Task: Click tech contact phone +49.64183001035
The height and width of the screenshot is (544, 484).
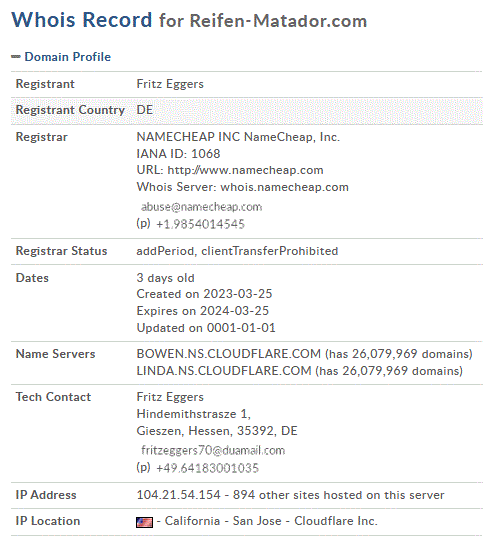Action: (207, 468)
